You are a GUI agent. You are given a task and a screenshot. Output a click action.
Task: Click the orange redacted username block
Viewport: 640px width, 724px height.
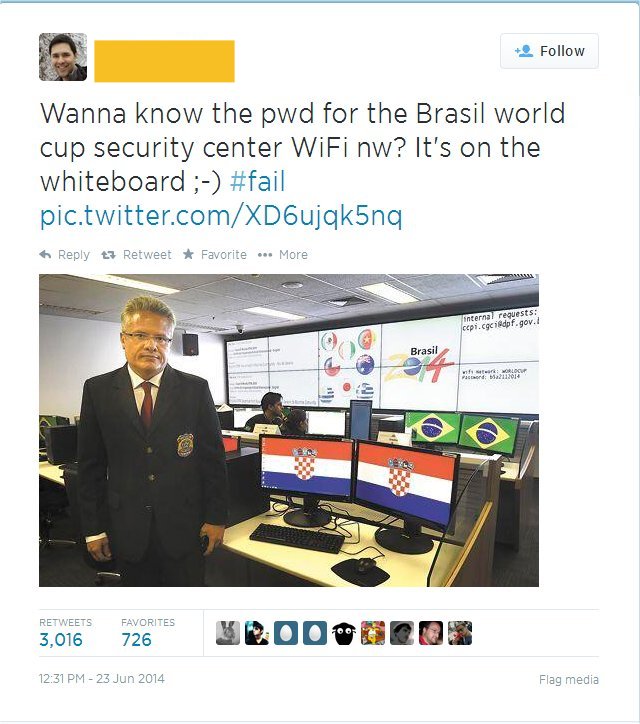(x=164, y=61)
